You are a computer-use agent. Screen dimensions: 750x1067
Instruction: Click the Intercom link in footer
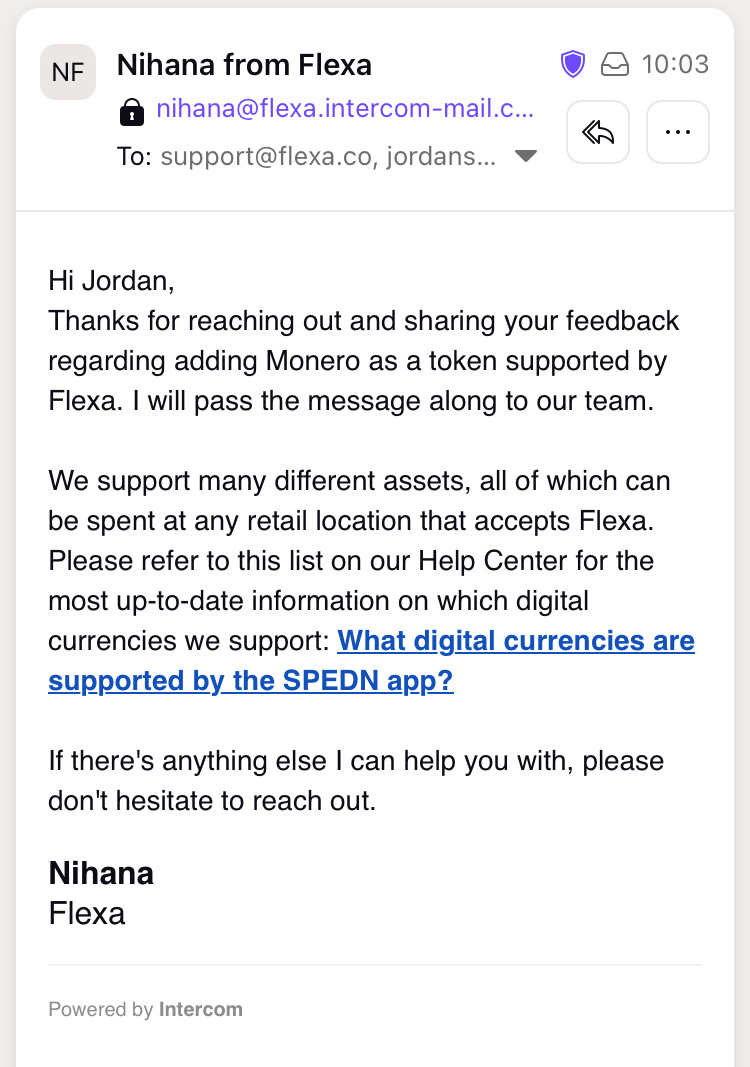click(200, 1009)
